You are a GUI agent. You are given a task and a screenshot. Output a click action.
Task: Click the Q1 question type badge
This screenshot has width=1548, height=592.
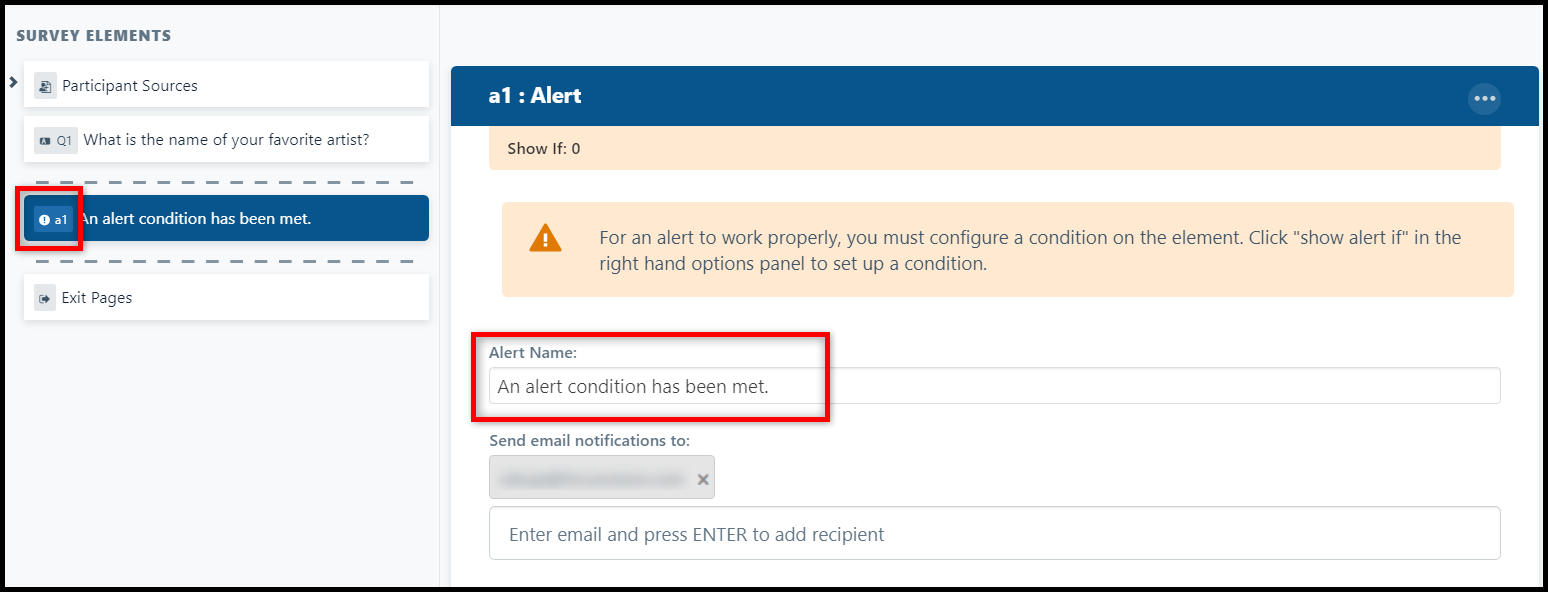[x=55, y=140]
